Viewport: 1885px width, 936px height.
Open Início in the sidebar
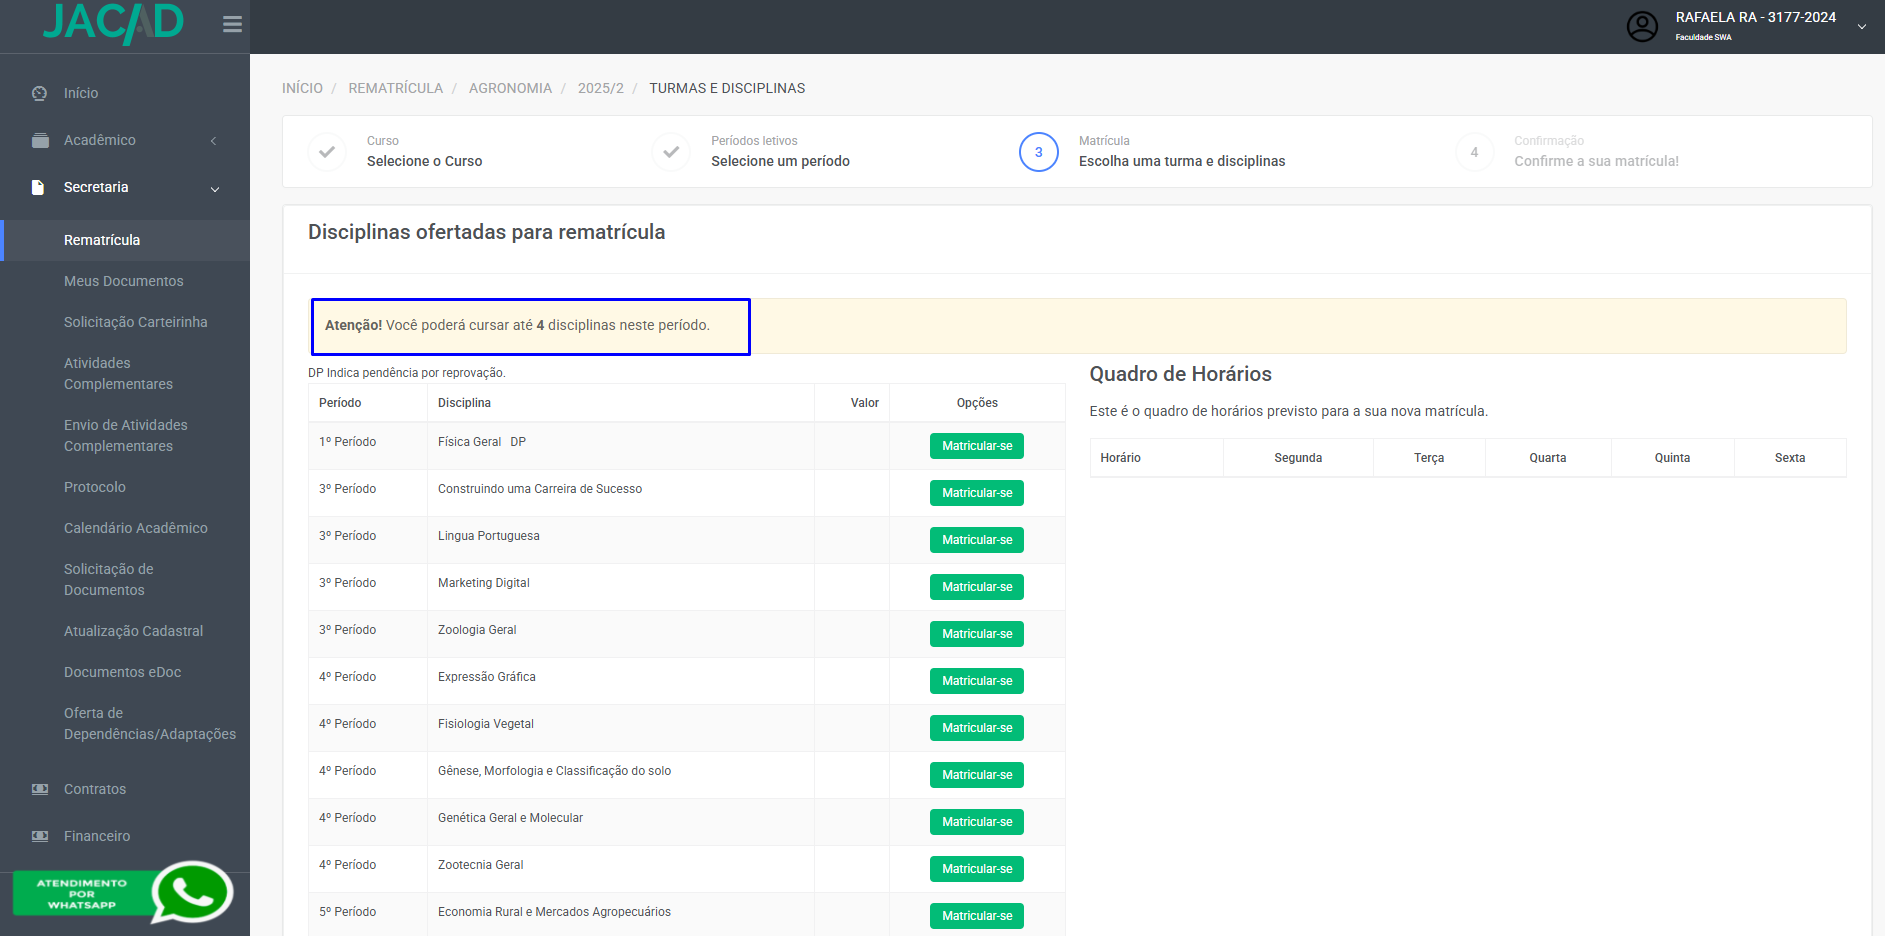pos(81,93)
